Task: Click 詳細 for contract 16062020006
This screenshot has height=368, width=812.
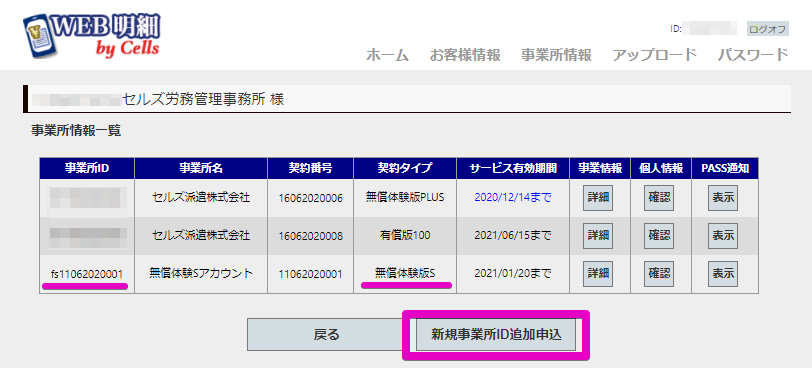Action: tap(598, 197)
